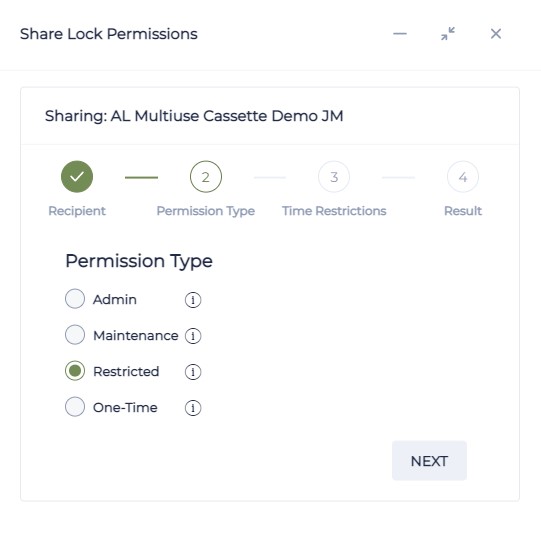541x545 pixels.
Task: Show info for Restricted permission
Action: click(x=193, y=372)
